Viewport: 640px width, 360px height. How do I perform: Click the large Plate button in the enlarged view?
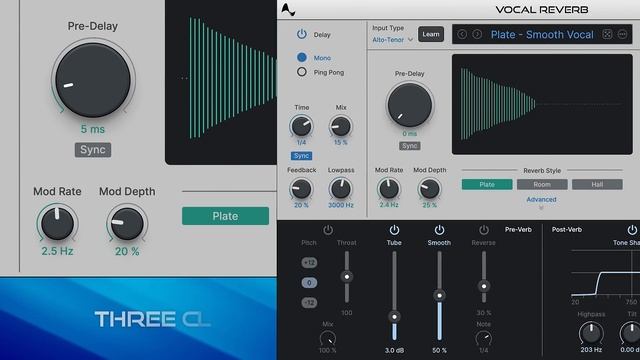point(225,216)
